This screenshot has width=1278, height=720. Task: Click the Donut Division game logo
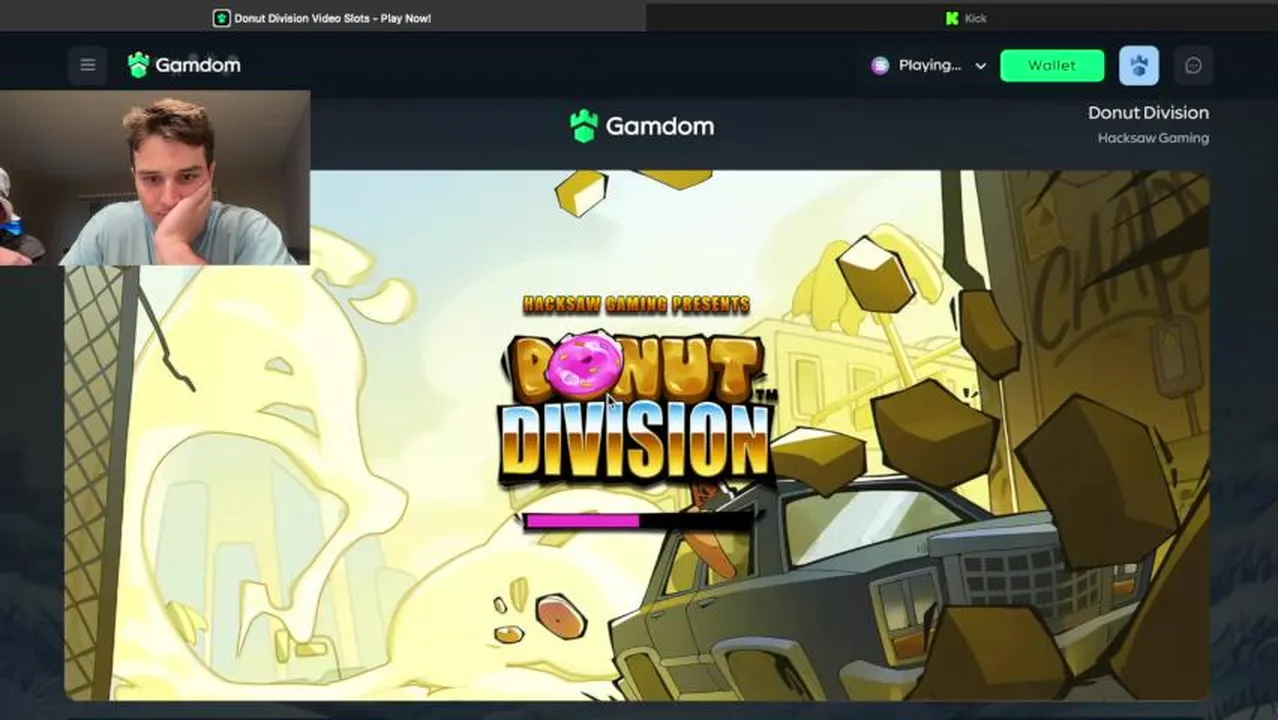click(x=637, y=407)
